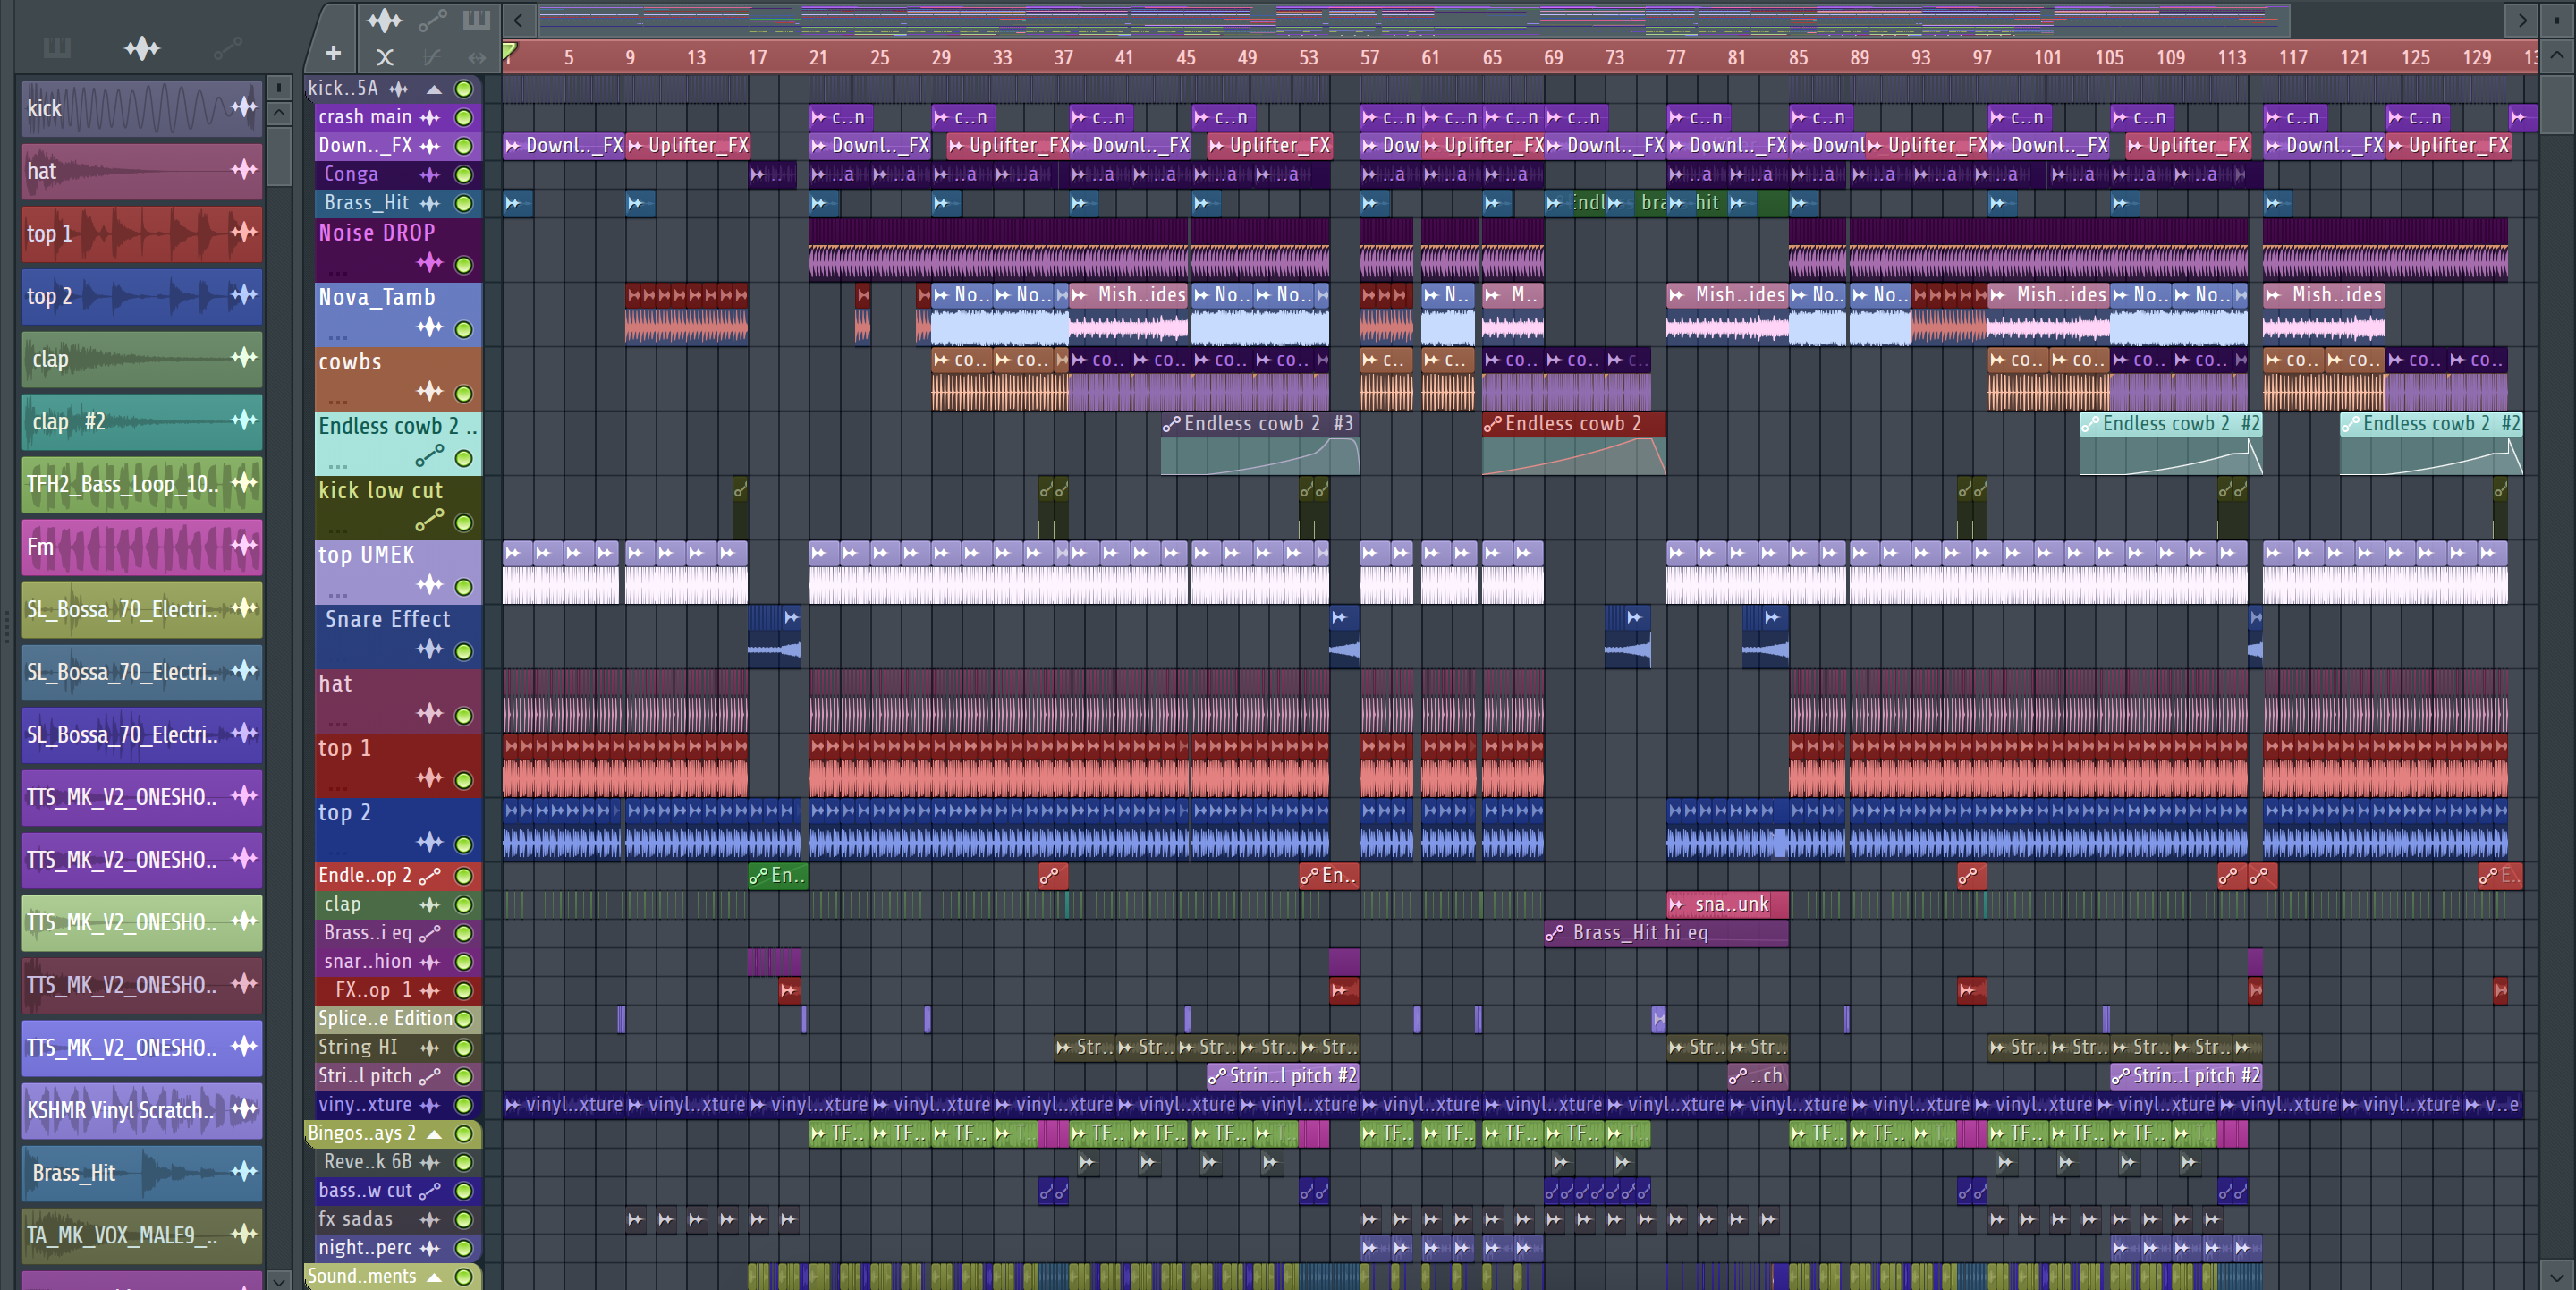
Task: Show automation clips in picker panel
Action: point(227,48)
